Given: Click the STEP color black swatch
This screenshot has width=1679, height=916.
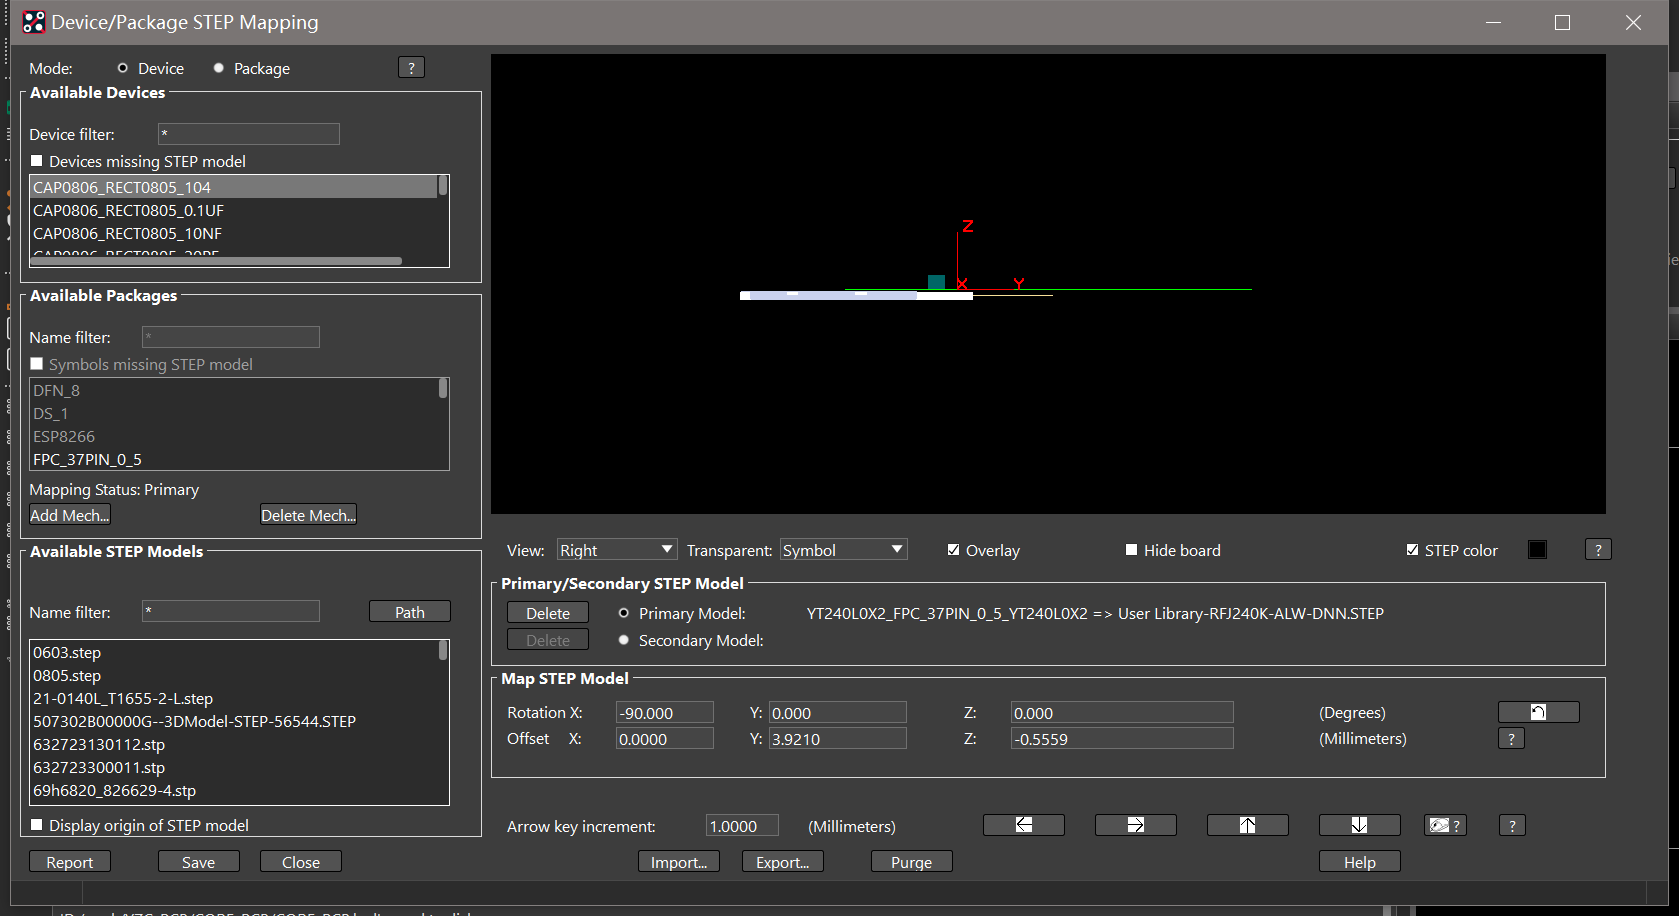Looking at the screenshot, I should click(x=1538, y=550).
